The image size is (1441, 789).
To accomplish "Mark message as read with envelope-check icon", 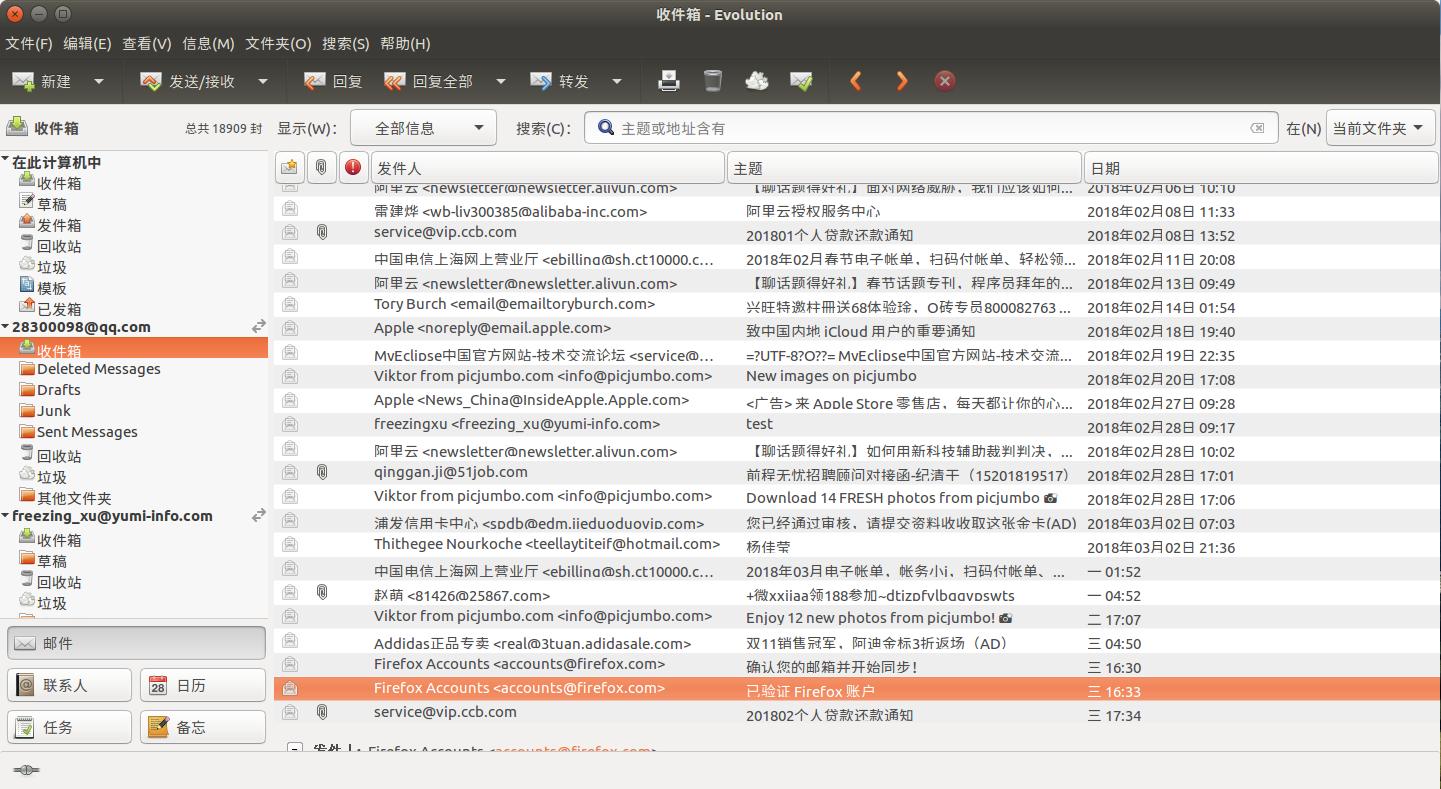I will [801, 80].
